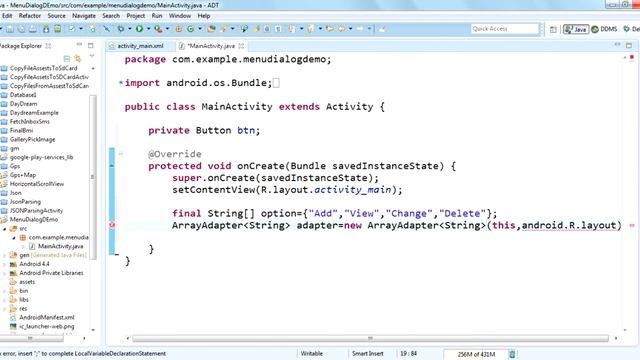Open the Debug dropdown arrow
Screen dimensions: 640x360
click(129, 29)
